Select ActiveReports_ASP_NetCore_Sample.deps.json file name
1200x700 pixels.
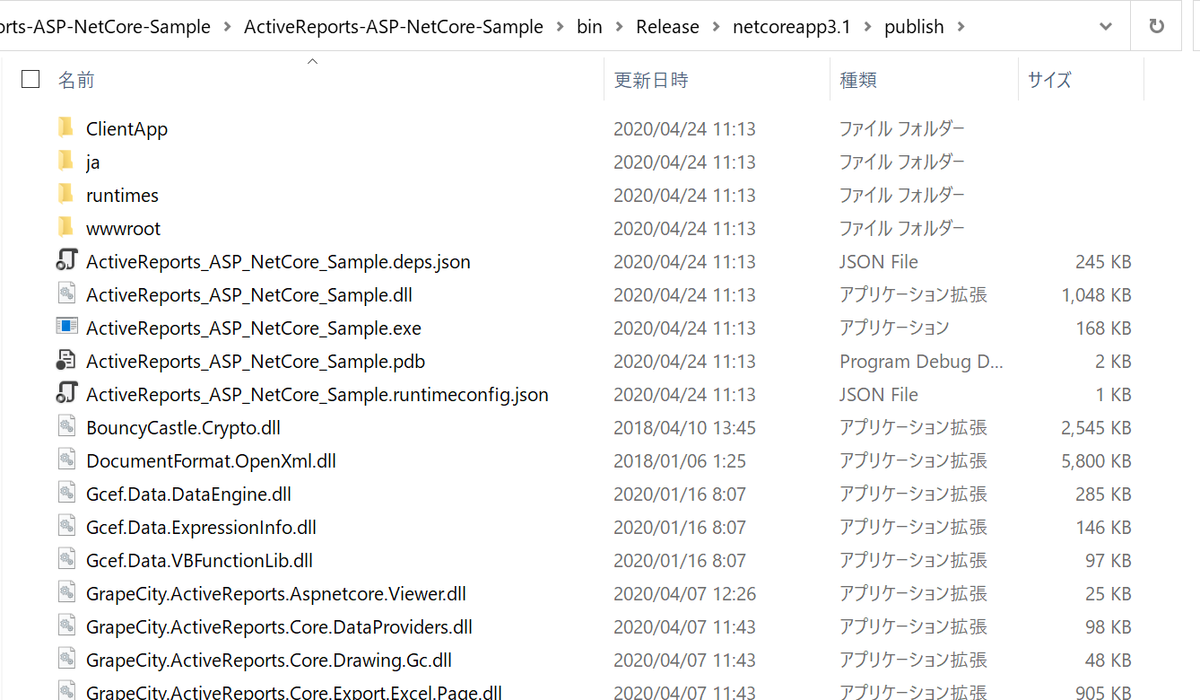pos(278,262)
